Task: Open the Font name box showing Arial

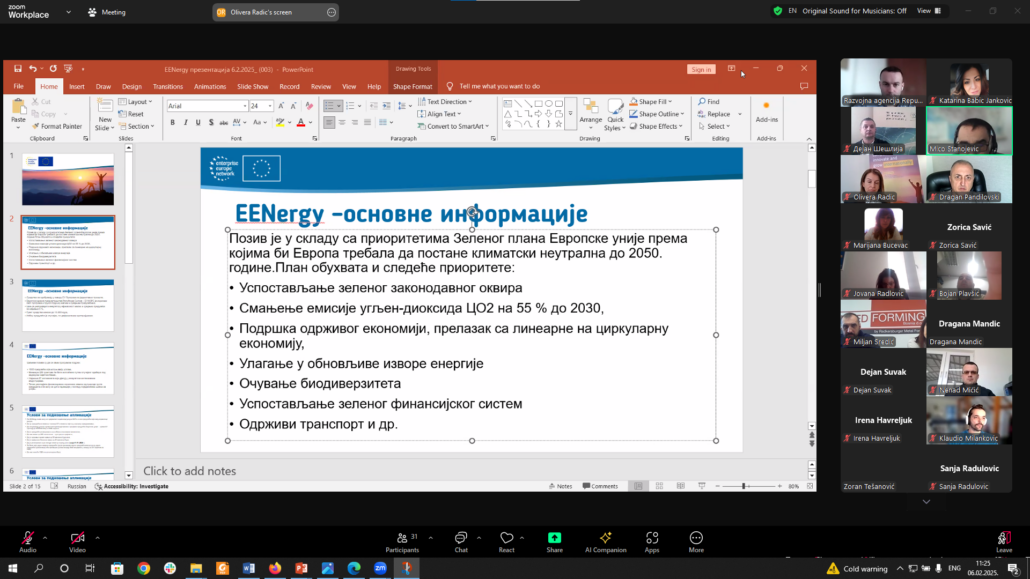Action: point(207,106)
